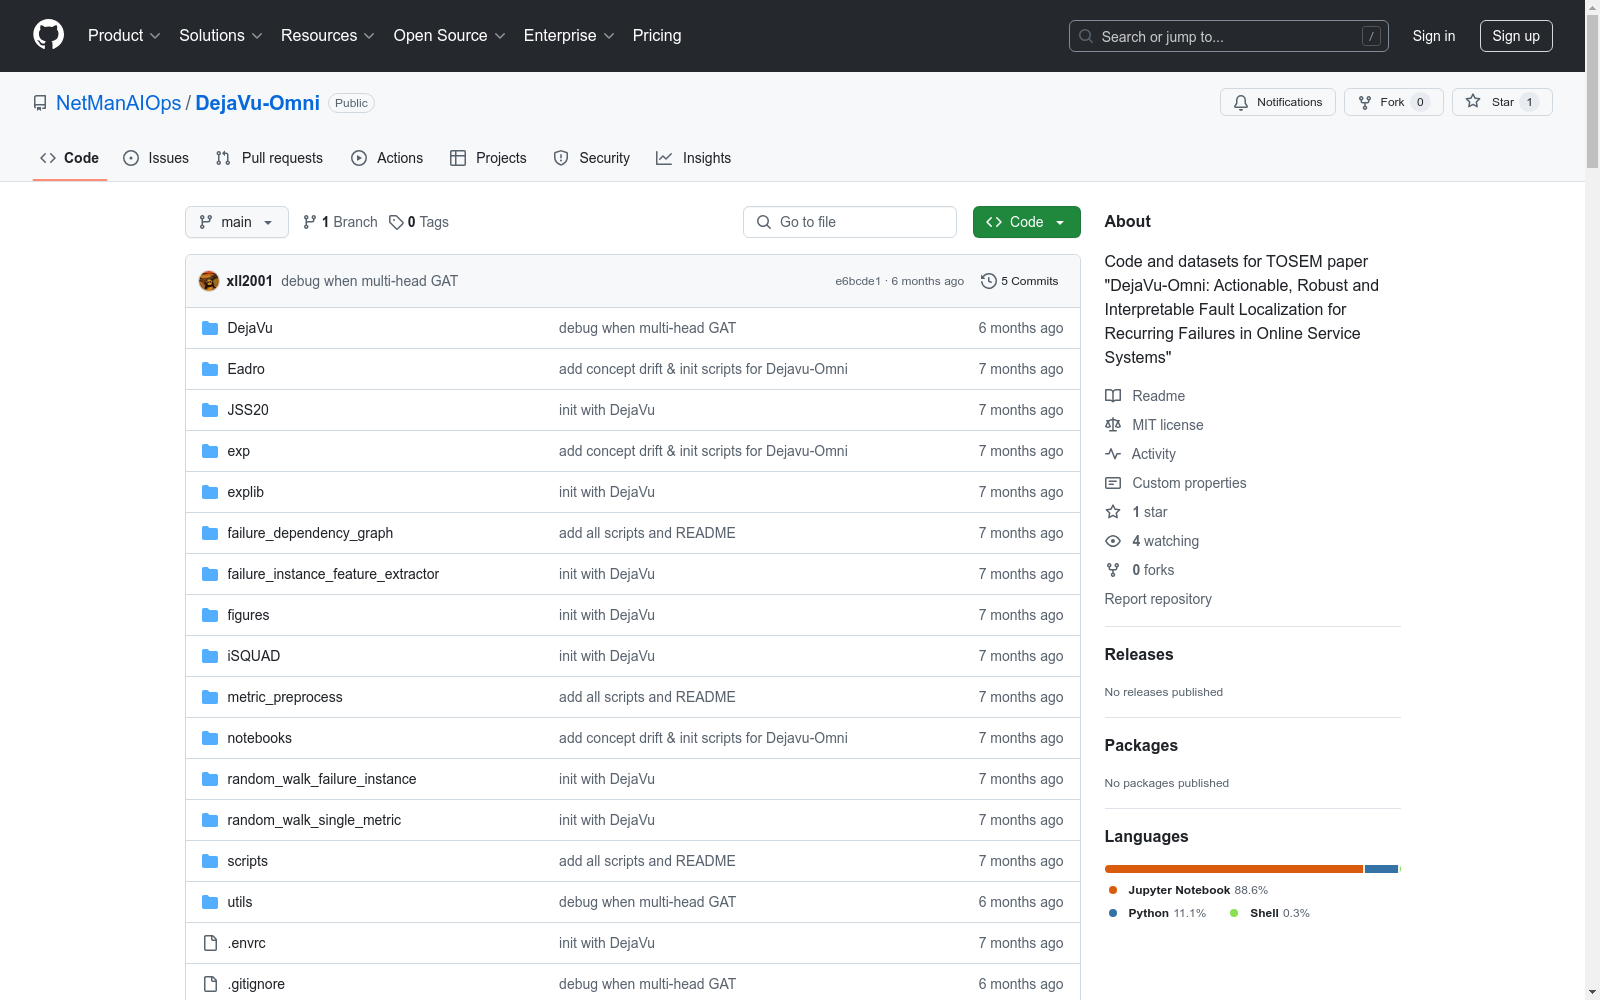1600x1000 pixels.
Task: View the 5 Commits history link
Action: [x=1020, y=281]
